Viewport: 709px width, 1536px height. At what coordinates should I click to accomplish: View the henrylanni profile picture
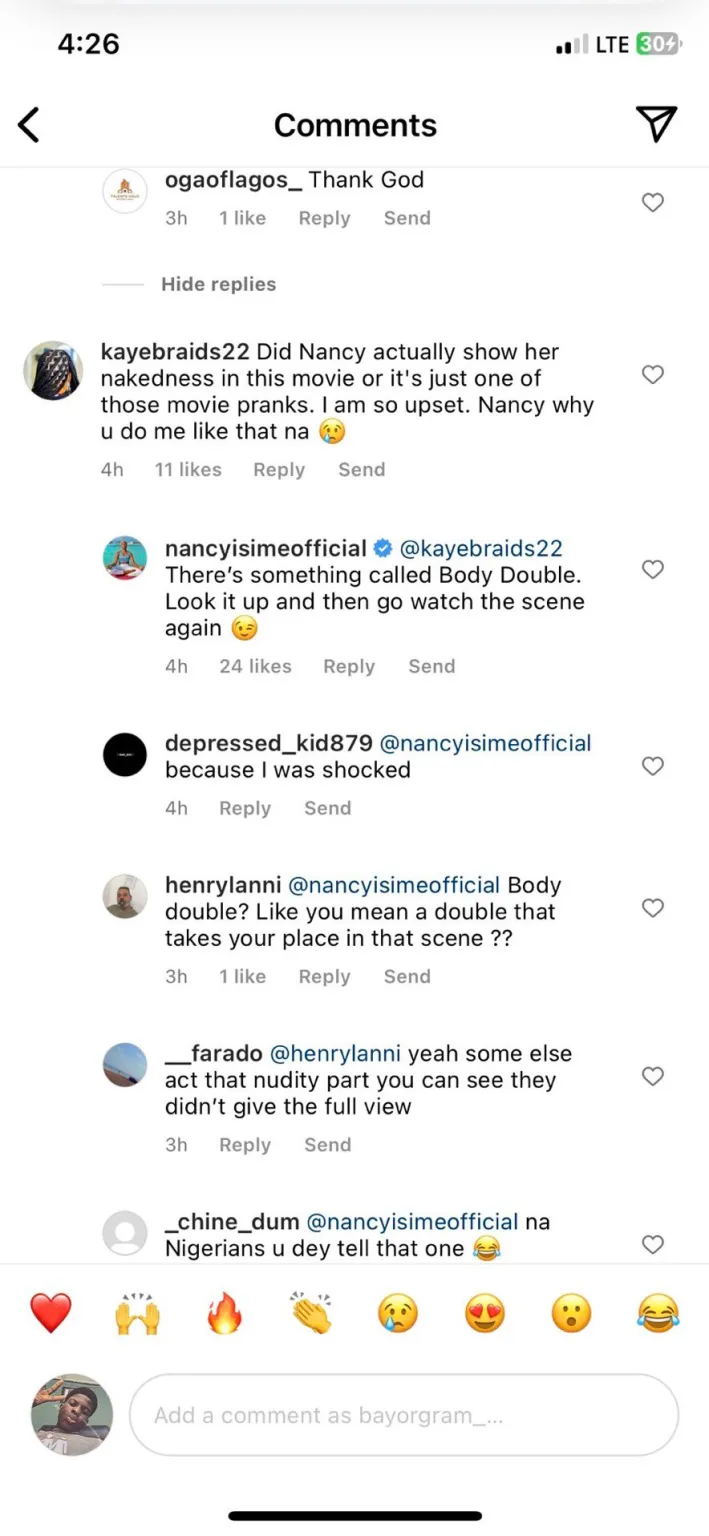point(126,895)
